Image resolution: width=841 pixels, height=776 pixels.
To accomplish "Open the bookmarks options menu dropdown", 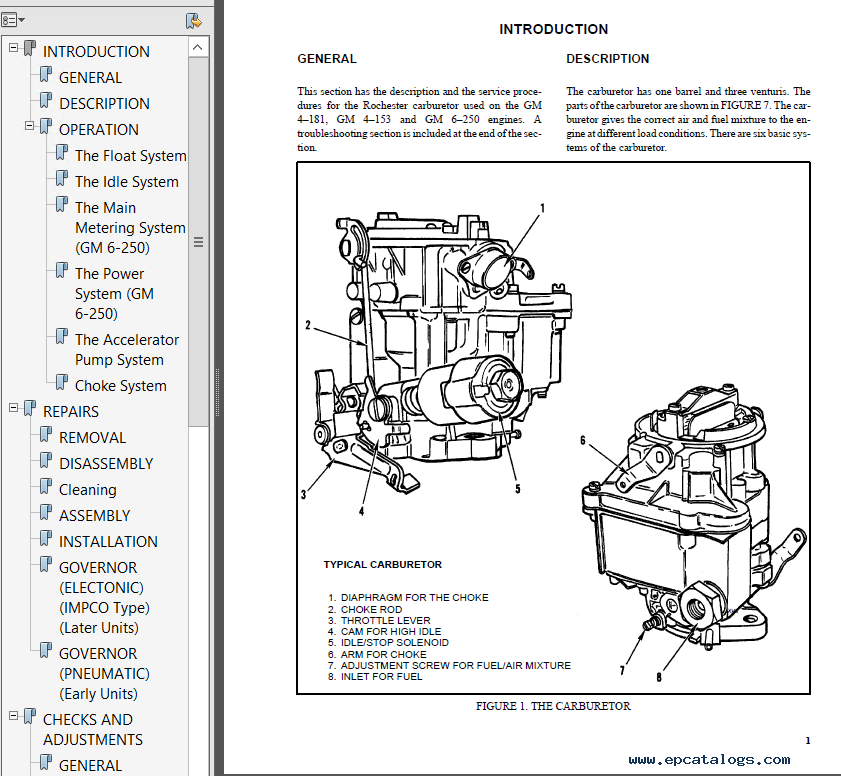I will (x=13, y=20).
